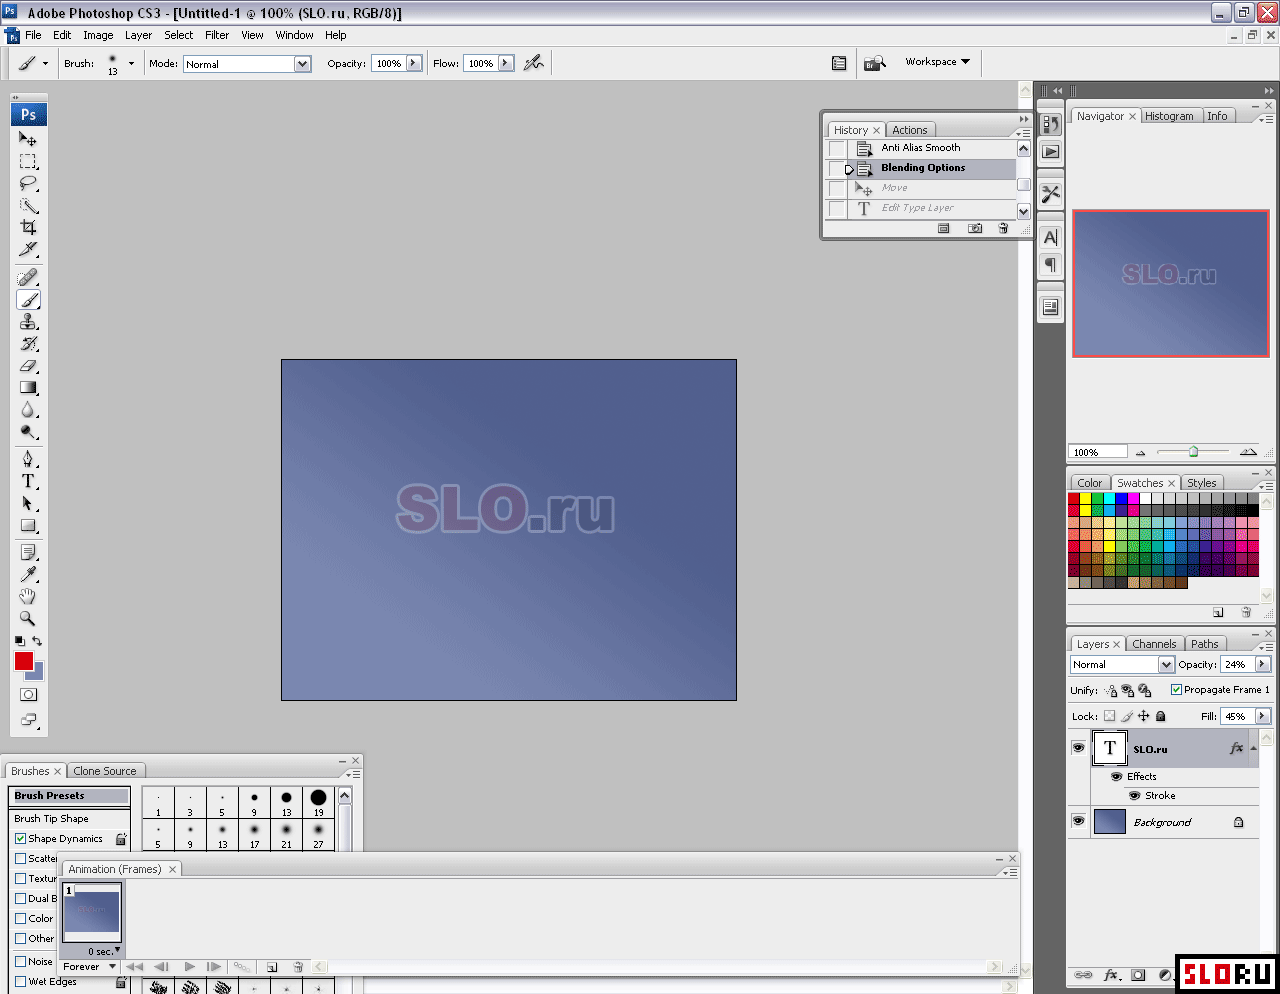
Task: Open Flow slider arrow in options bar
Action: pos(505,63)
